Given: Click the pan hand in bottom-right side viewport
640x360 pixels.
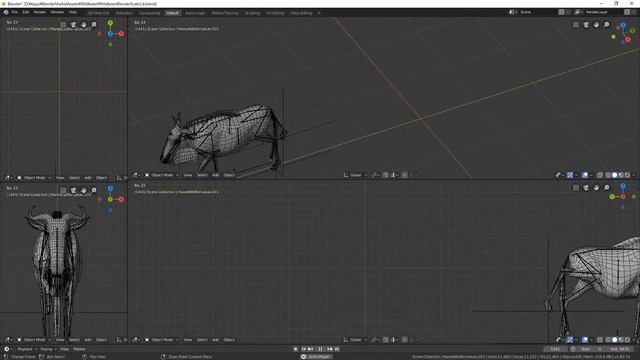Looking at the screenshot, I should (596, 188).
